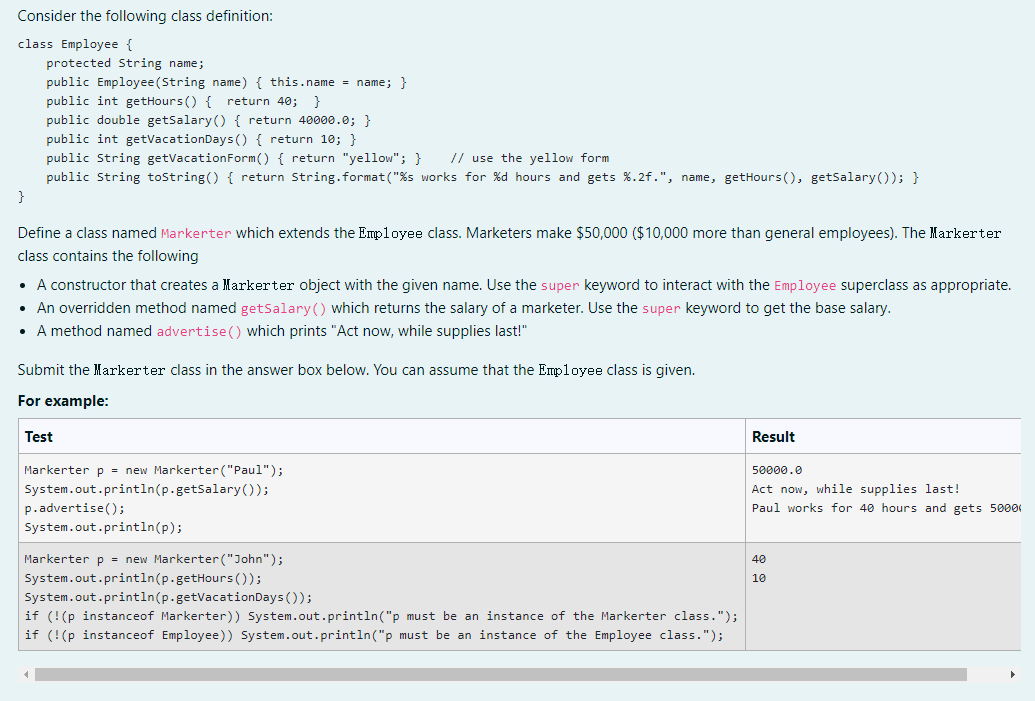Click the highlighted Marketer class name link

[196, 233]
